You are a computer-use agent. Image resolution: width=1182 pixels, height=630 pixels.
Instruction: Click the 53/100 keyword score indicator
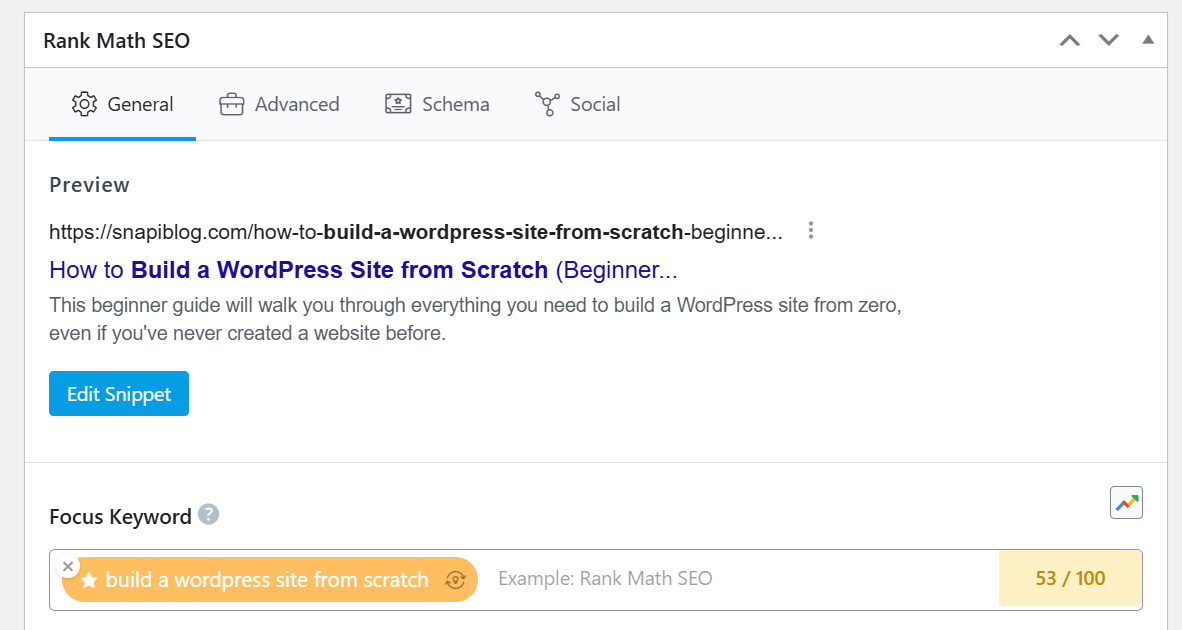[1069, 578]
